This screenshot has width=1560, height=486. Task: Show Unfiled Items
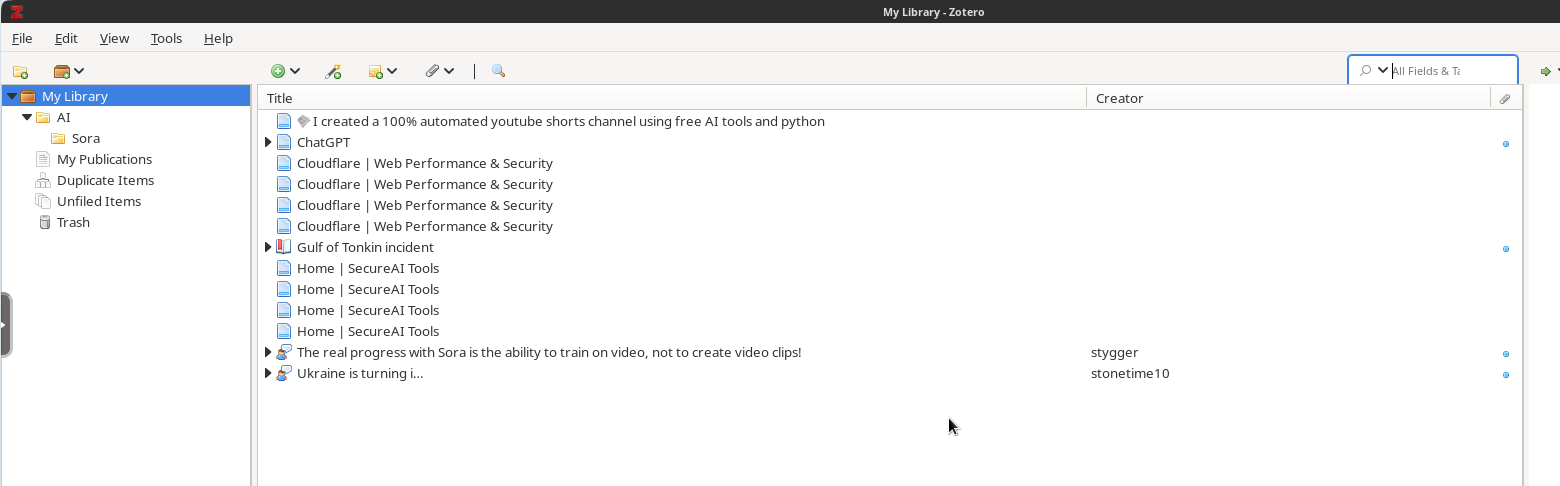click(98, 201)
